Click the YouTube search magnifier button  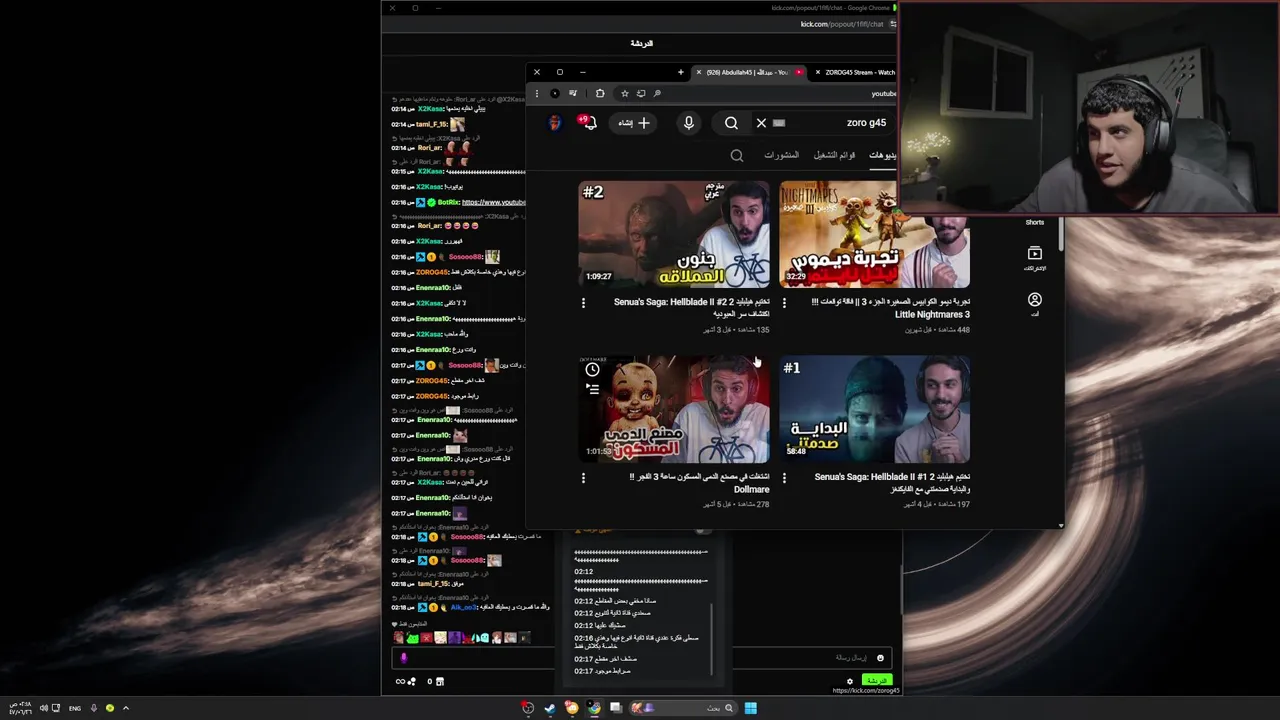tap(731, 123)
